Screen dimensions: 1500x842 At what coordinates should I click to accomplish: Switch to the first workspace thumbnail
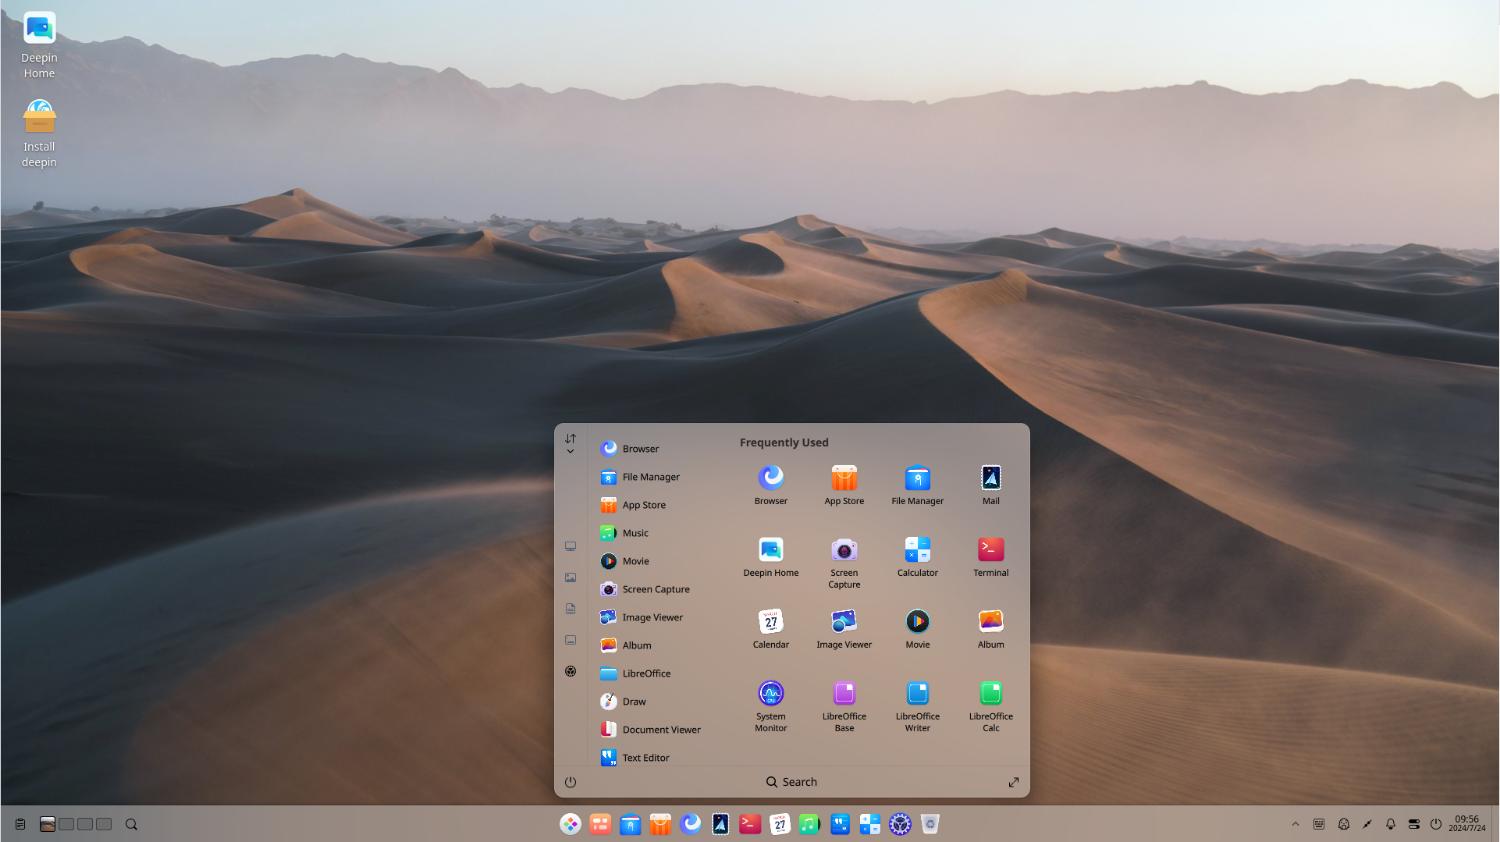coord(47,824)
